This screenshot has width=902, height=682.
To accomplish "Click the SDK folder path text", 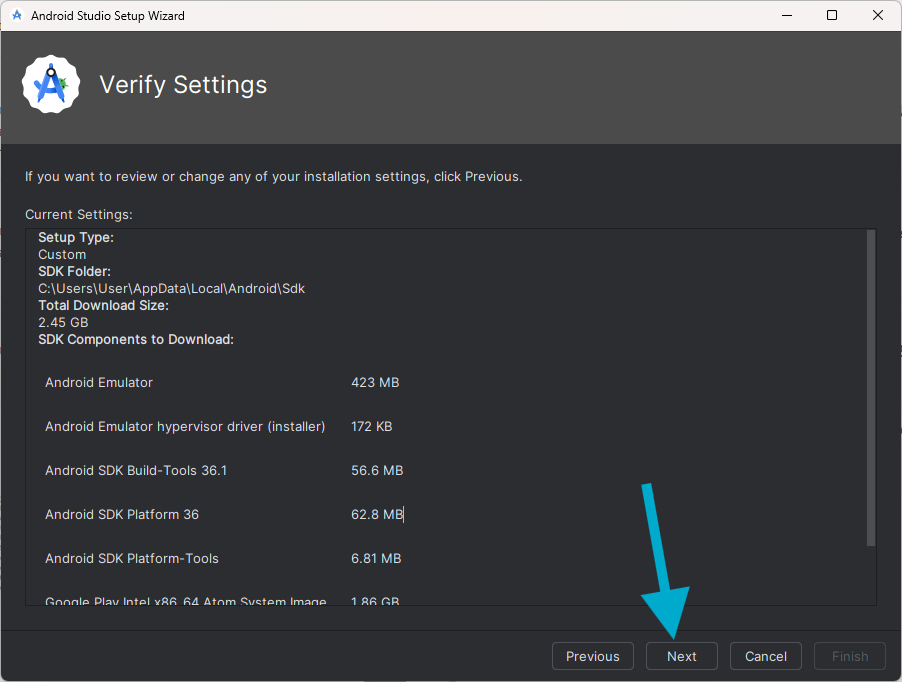I will pyautogui.click(x=171, y=288).
